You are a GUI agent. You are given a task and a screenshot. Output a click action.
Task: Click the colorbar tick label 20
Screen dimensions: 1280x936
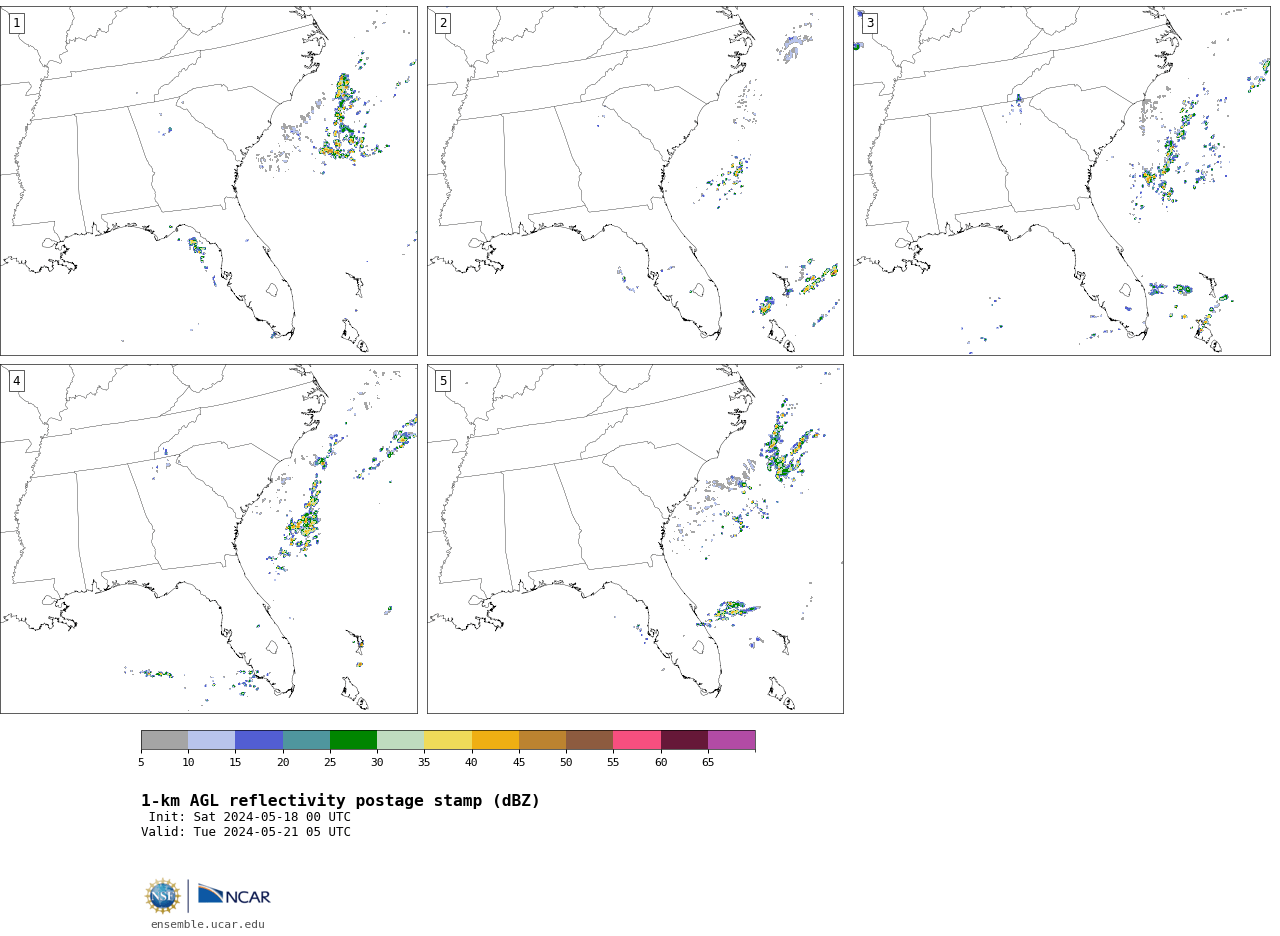pyautogui.click(x=283, y=762)
